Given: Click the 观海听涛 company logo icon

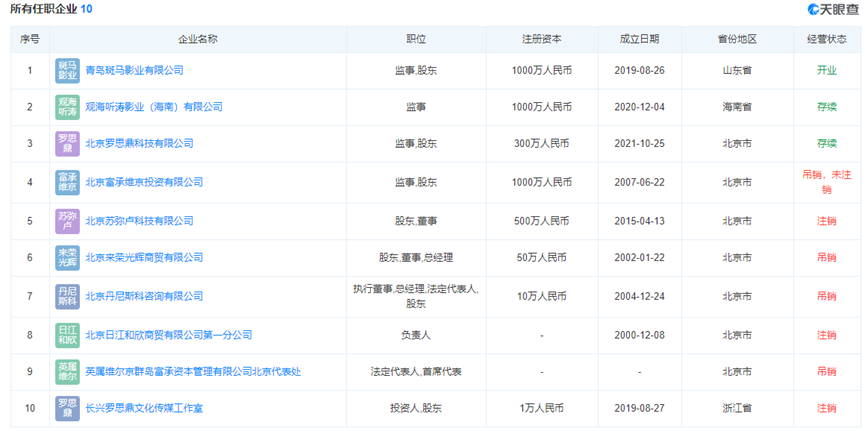Looking at the screenshot, I should [67, 107].
